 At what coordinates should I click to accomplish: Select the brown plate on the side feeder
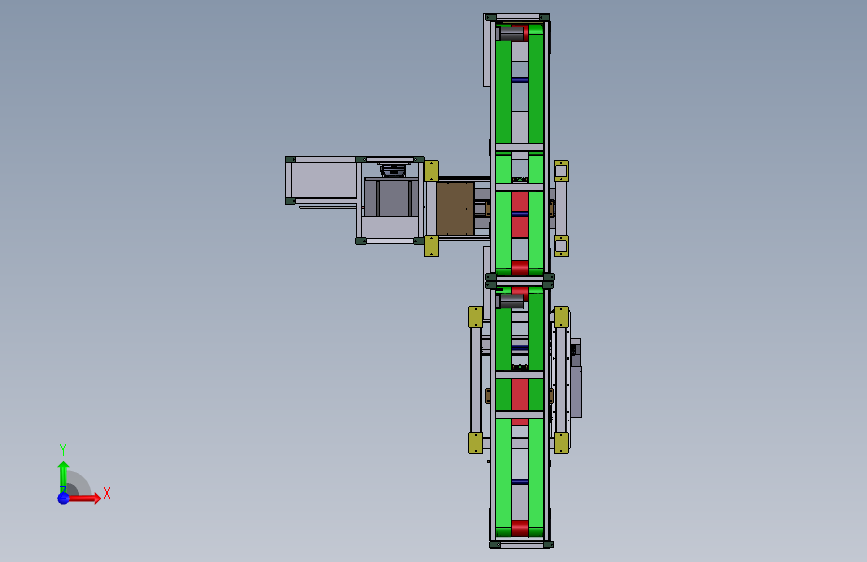[x=455, y=209]
